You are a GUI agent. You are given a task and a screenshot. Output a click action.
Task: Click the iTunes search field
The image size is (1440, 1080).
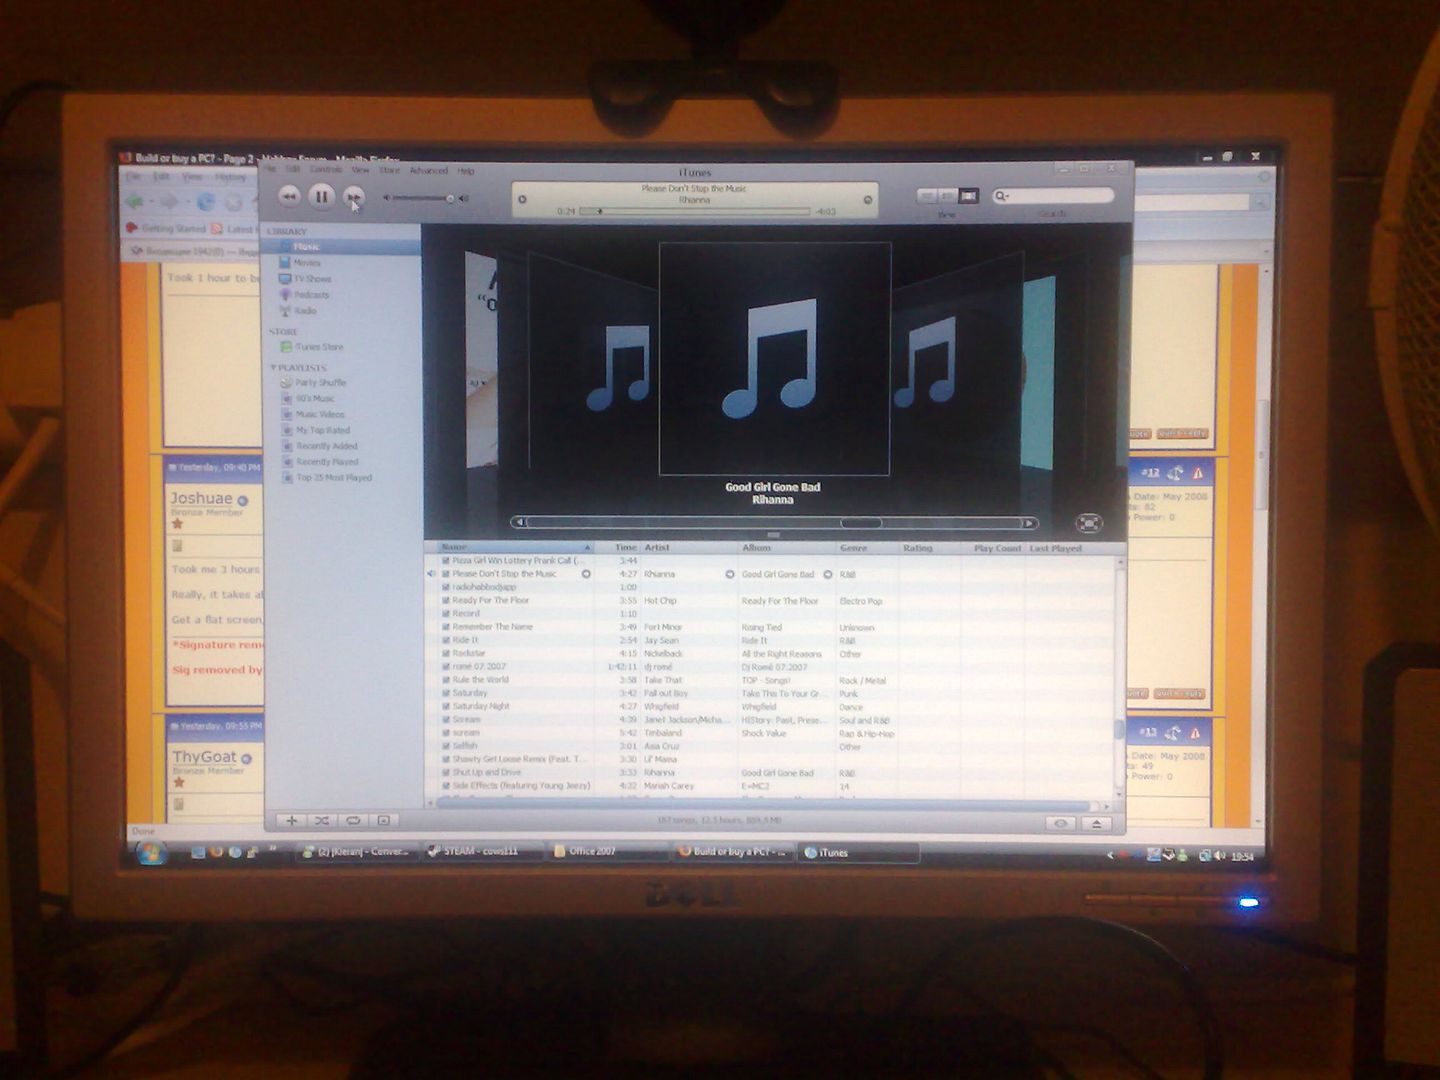click(1055, 196)
